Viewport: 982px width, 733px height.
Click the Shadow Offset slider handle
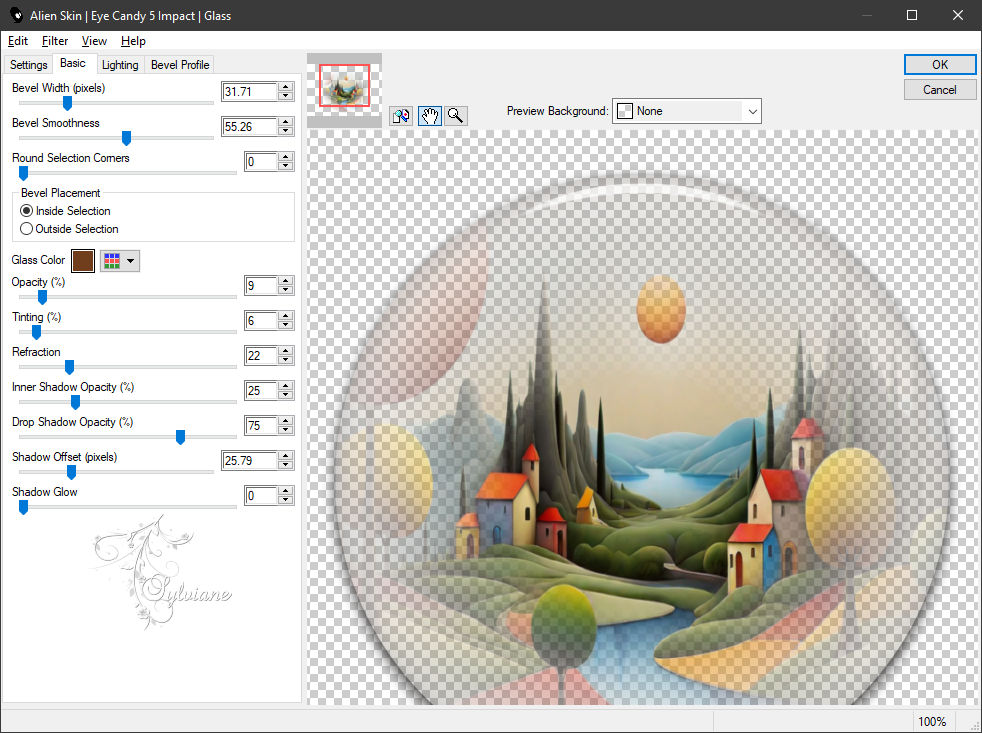[71, 472]
